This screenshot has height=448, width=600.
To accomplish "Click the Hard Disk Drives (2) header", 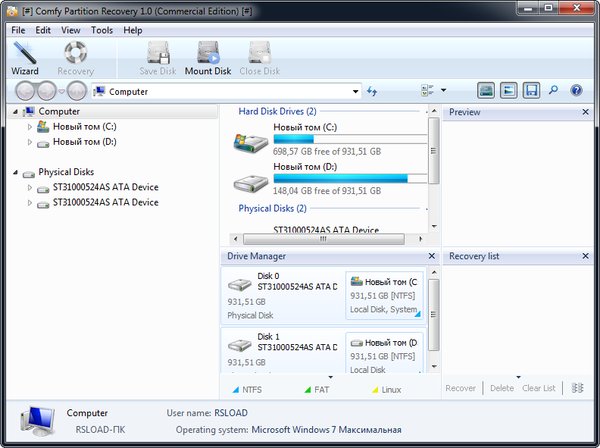I will 277,111.
